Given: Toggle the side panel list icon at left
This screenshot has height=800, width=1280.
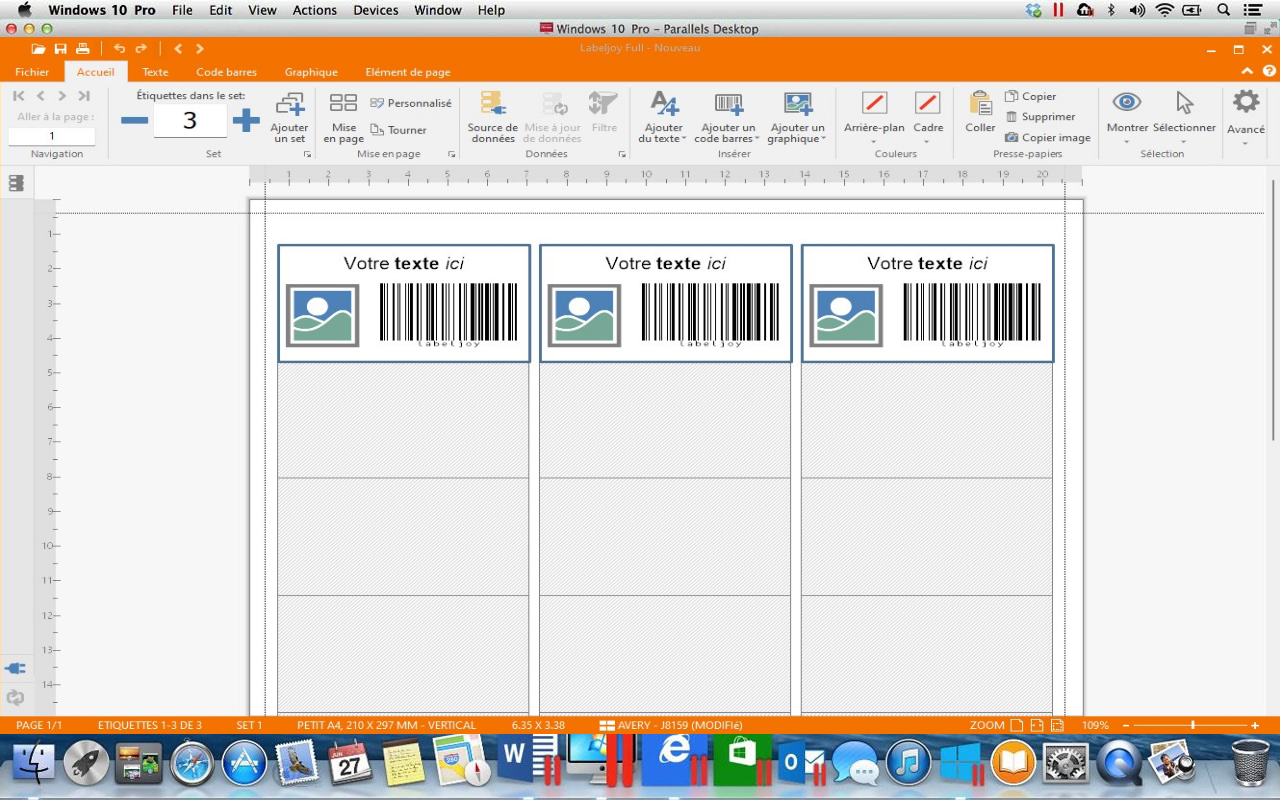Looking at the screenshot, I should click(x=16, y=183).
